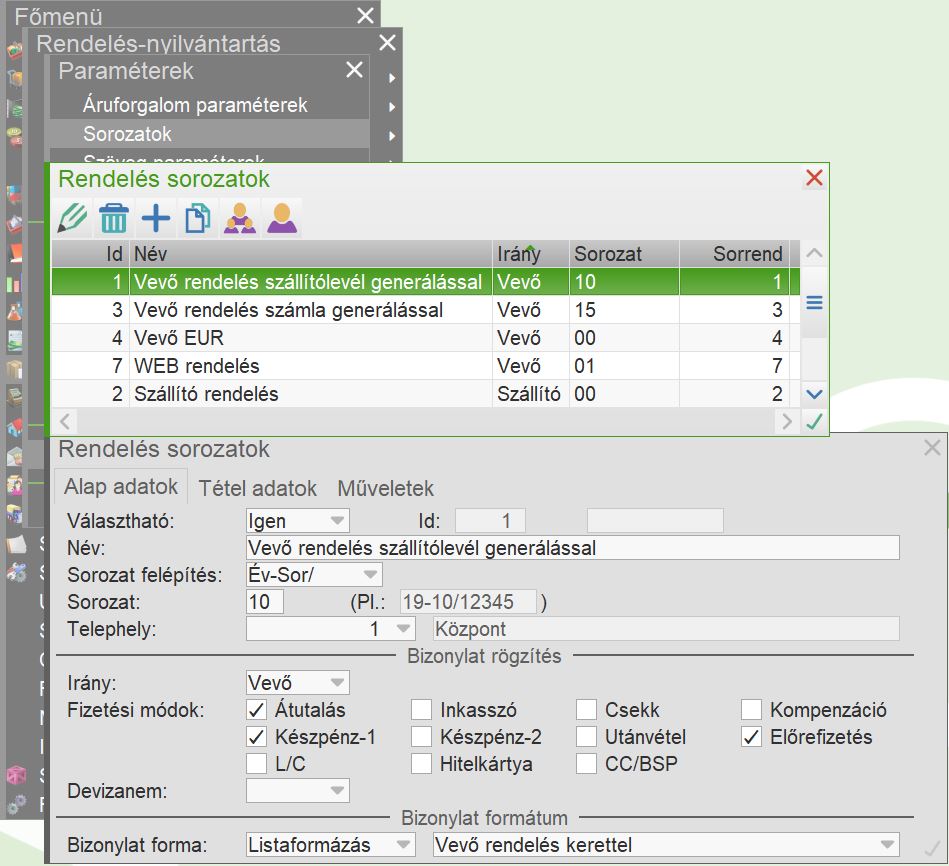Click the Név text field
This screenshot has width=949, height=866.
tap(573, 548)
